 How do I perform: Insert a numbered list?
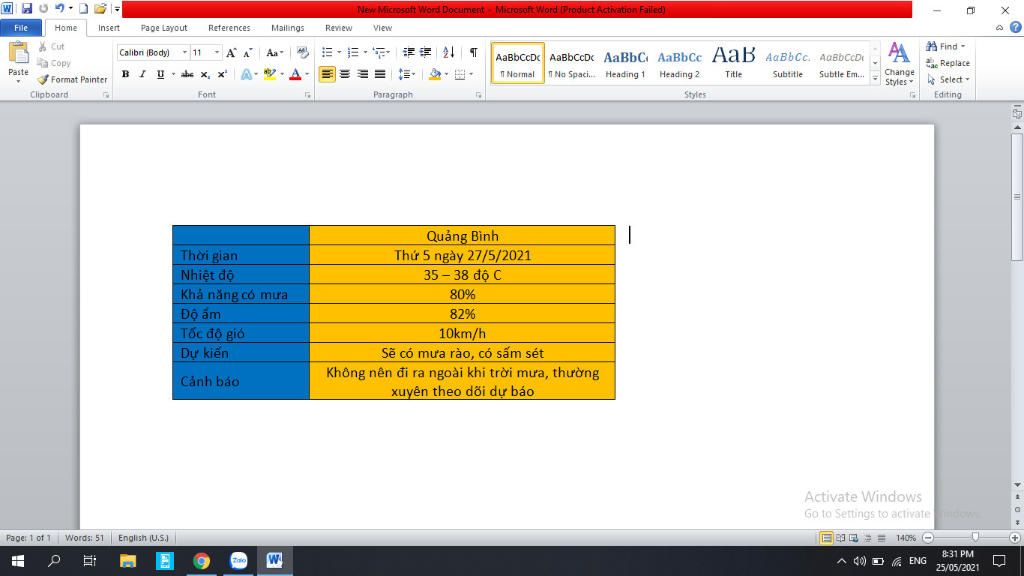[353, 52]
